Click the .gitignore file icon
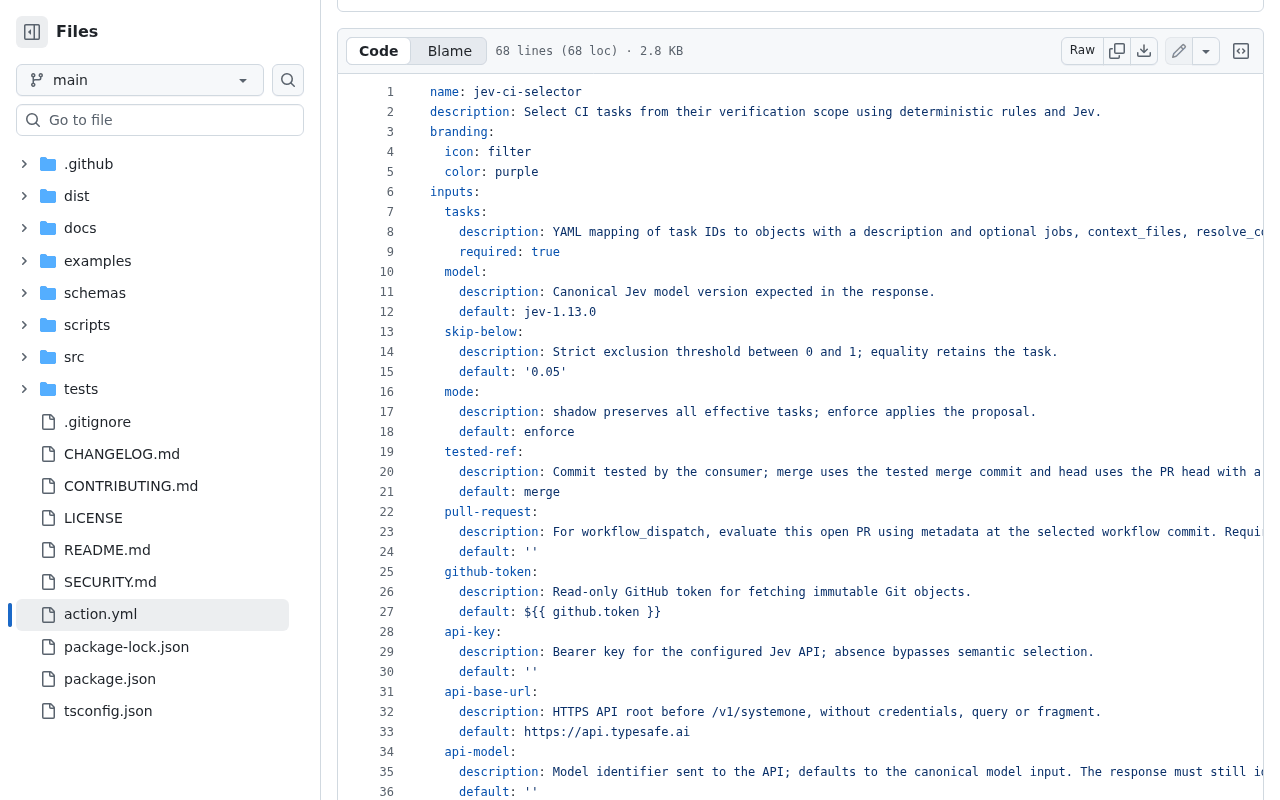The image size is (1280, 800). tap(48, 422)
